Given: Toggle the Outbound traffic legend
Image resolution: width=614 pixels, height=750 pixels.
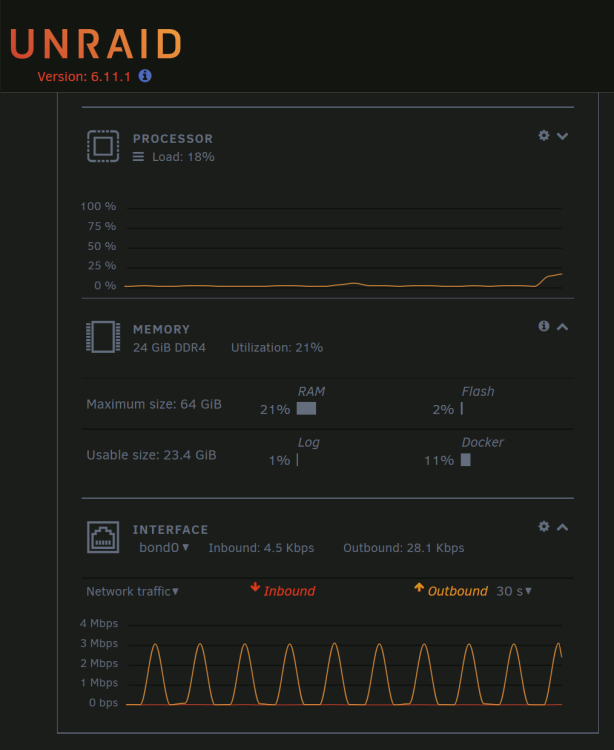Looking at the screenshot, I should coord(451,590).
